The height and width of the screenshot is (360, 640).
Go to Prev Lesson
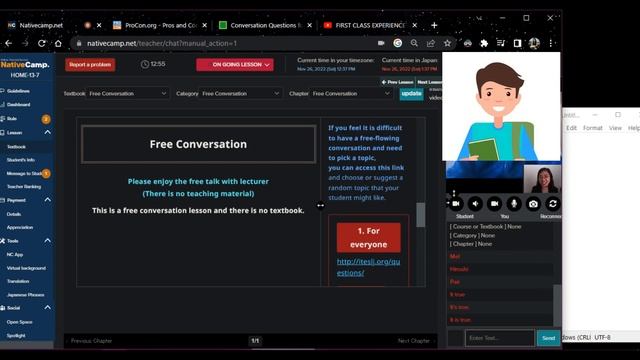[x=397, y=82]
